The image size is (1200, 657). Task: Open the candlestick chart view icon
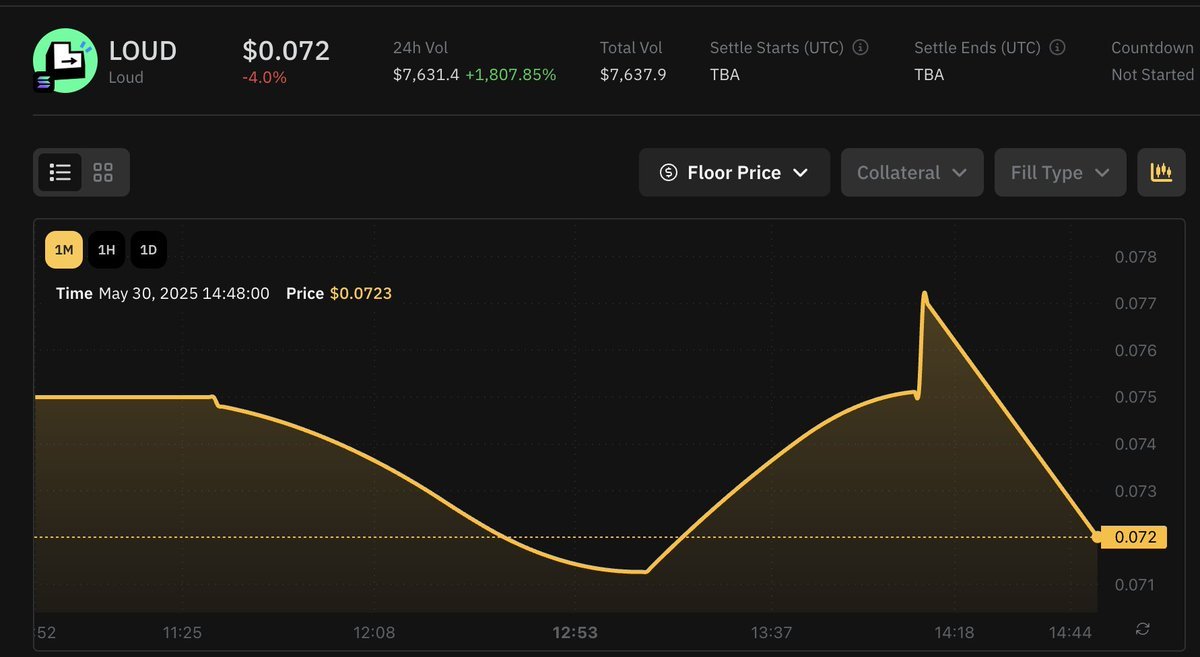click(1161, 172)
